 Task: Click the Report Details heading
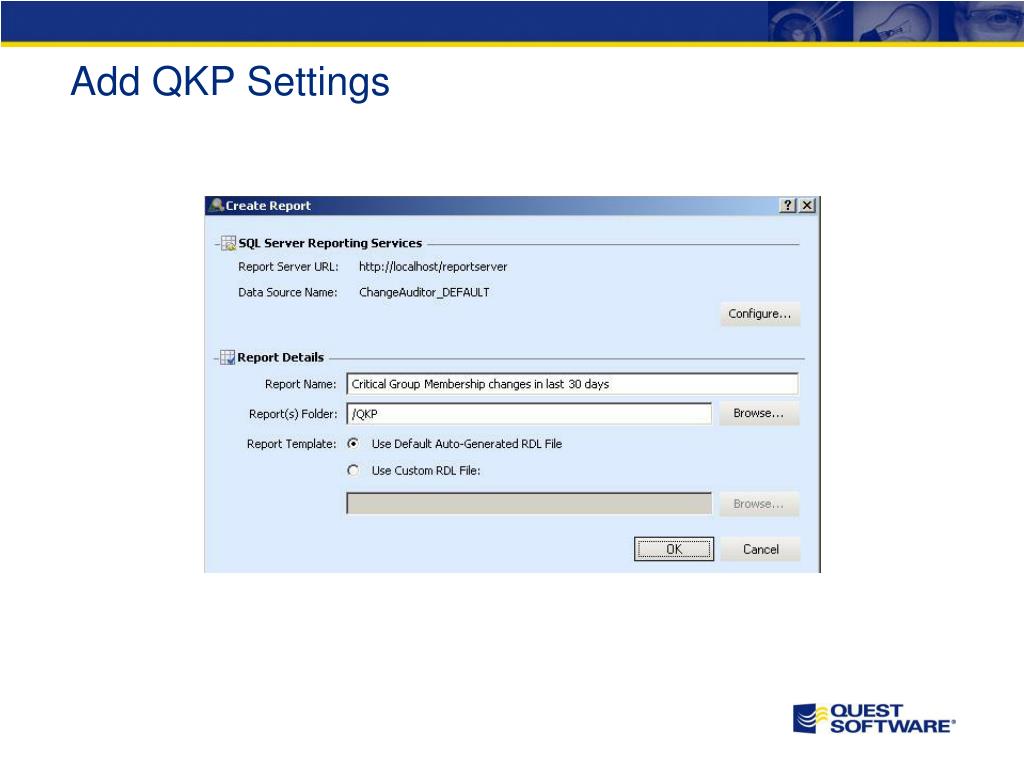click(x=281, y=357)
